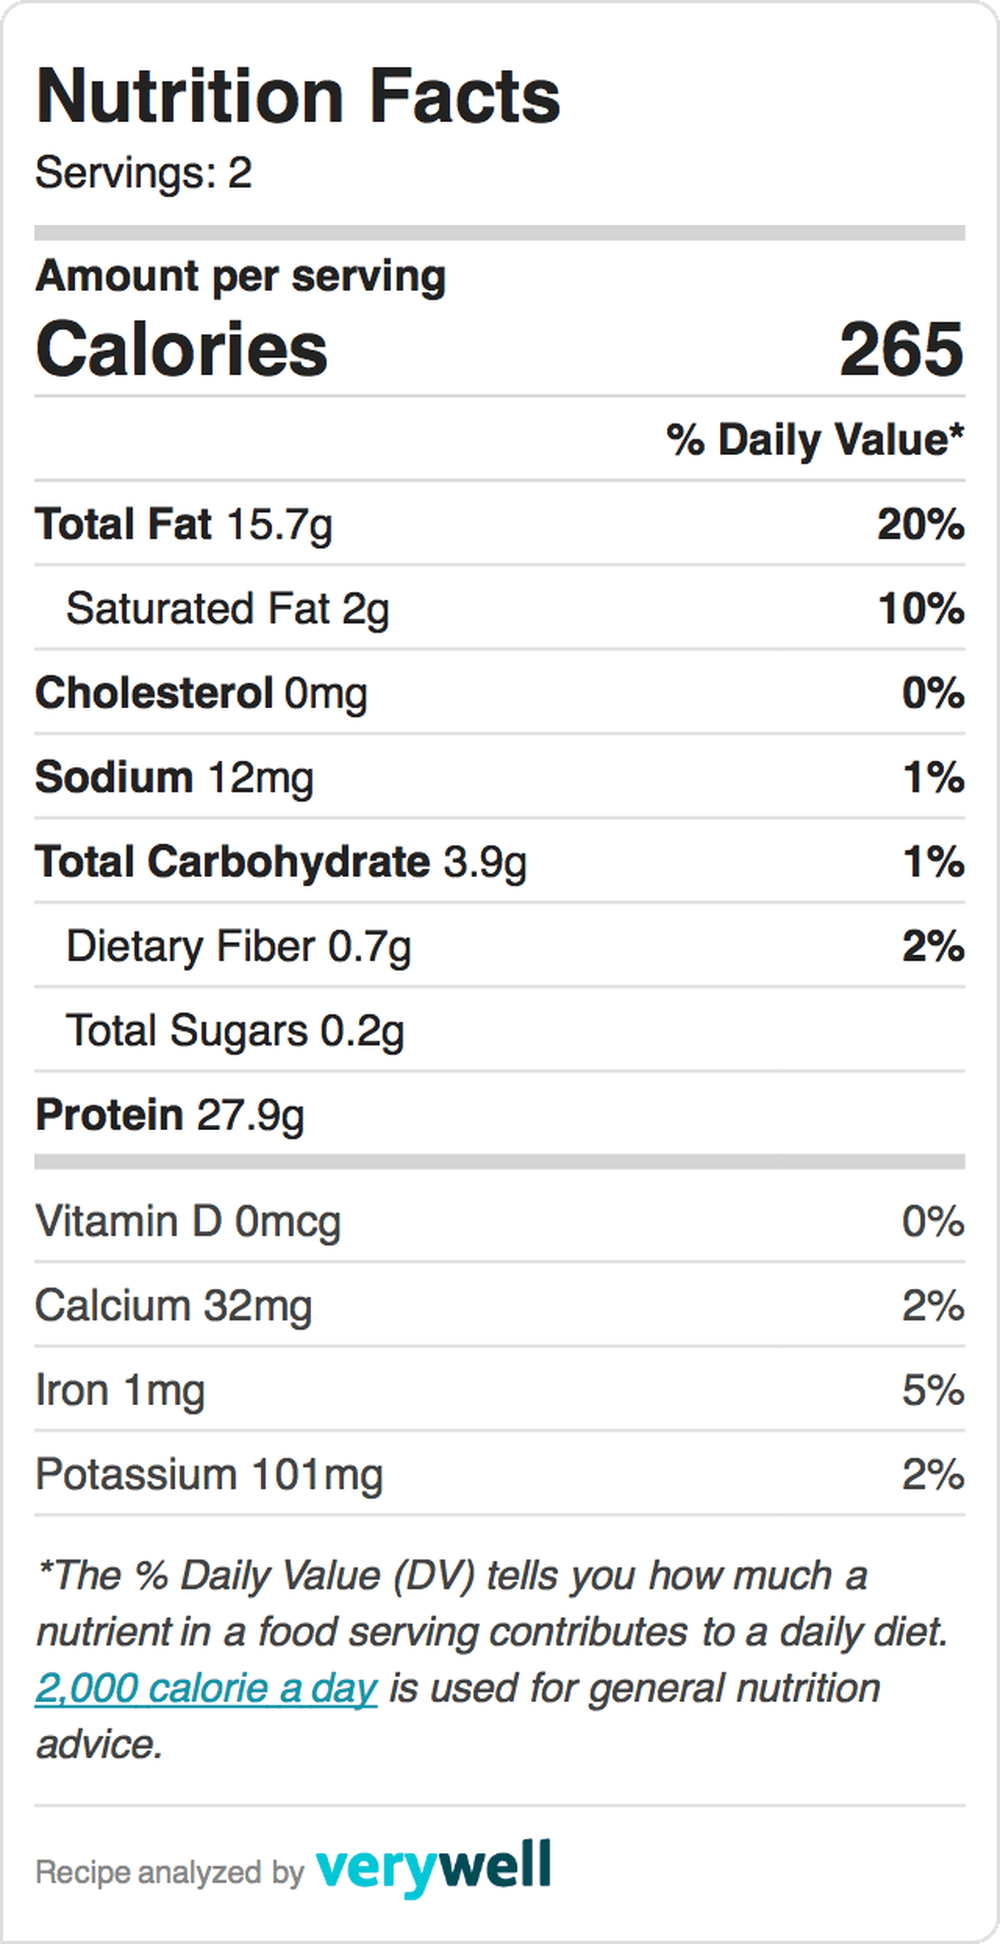The image size is (1000, 1944).
Task: Click the Total Fat 15.7g row
Action: point(500,523)
